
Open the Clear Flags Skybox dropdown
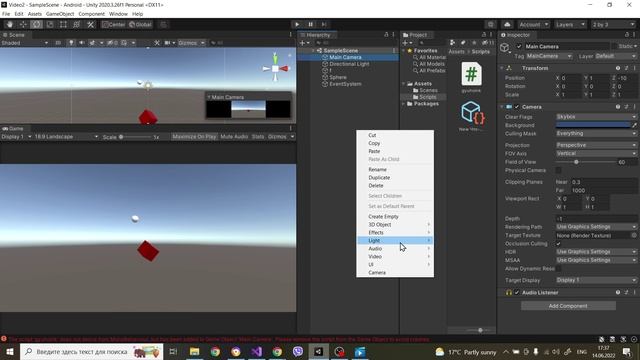tap(596, 117)
